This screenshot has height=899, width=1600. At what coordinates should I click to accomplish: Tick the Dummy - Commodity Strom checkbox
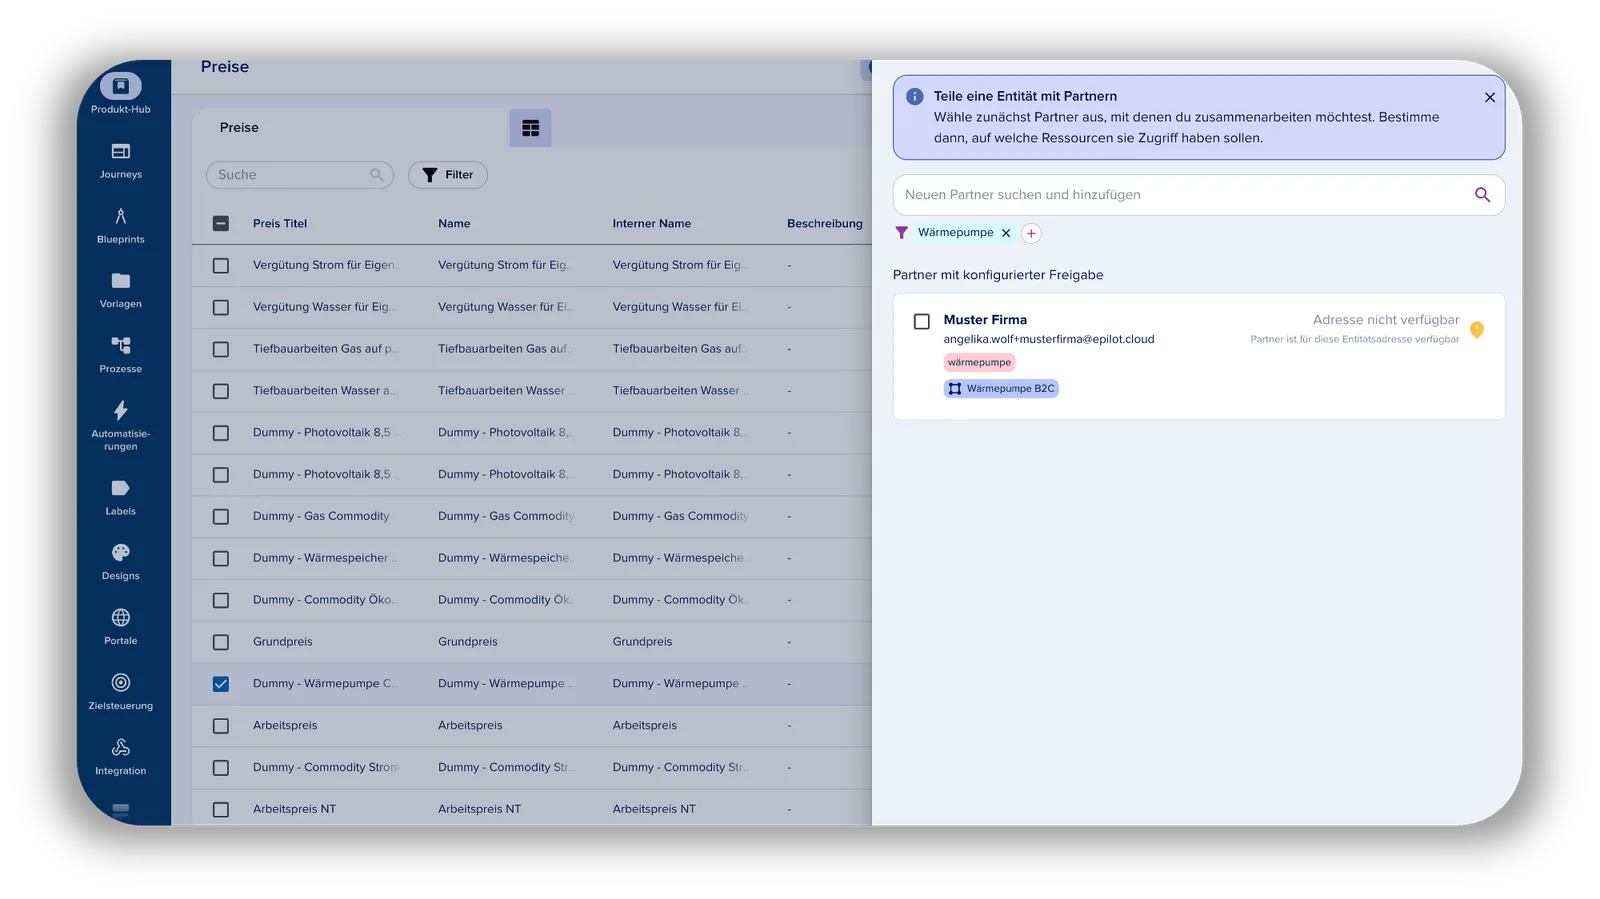[x=221, y=768]
